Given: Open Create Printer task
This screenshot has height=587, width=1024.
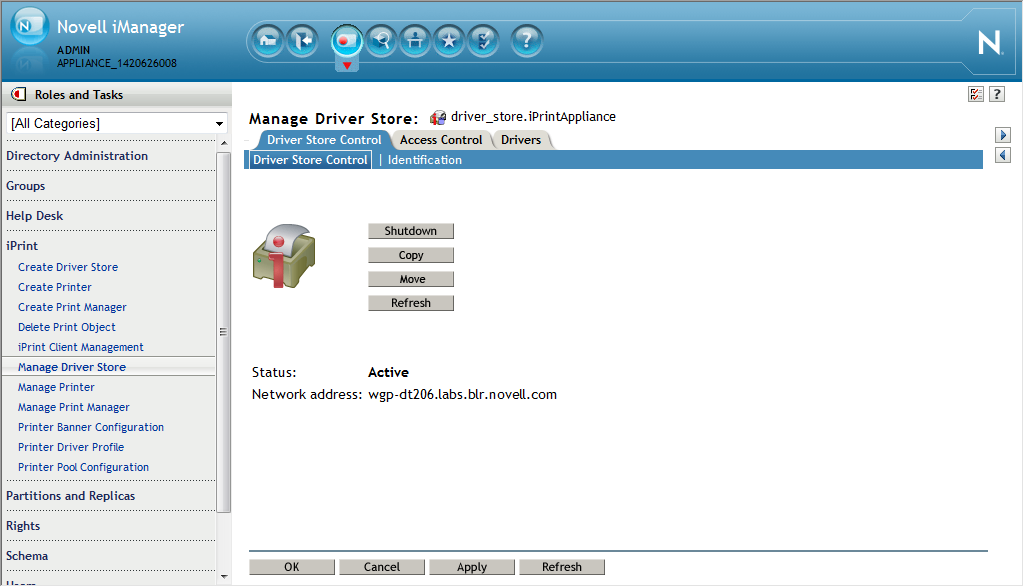Looking at the screenshot, I should [55, 287].
